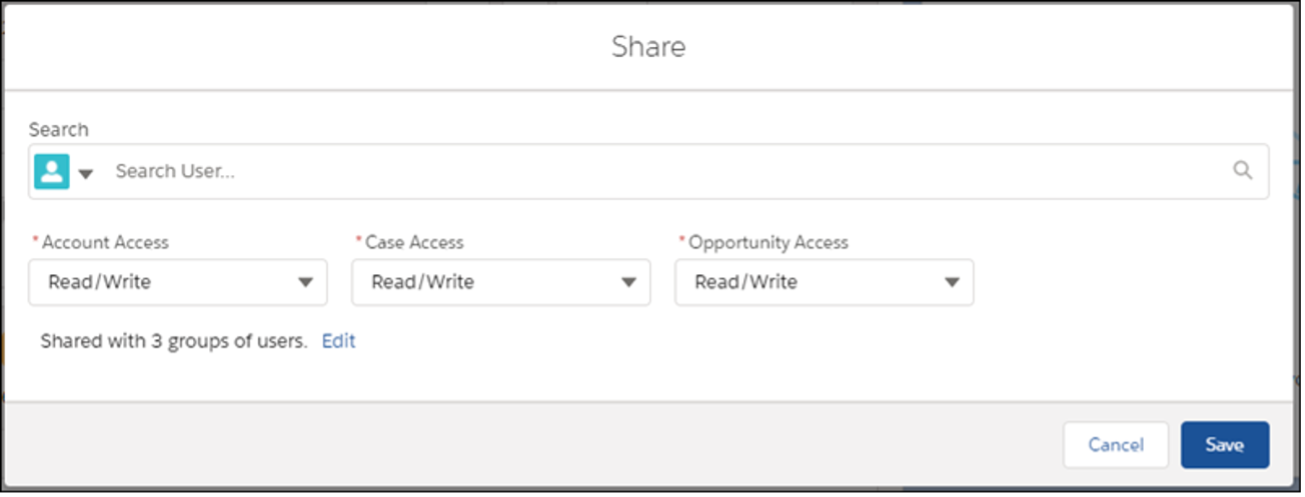The width and height of the screenshot is (1305, 497).
Task: Click the Search field label
Action: click(58, 130)
